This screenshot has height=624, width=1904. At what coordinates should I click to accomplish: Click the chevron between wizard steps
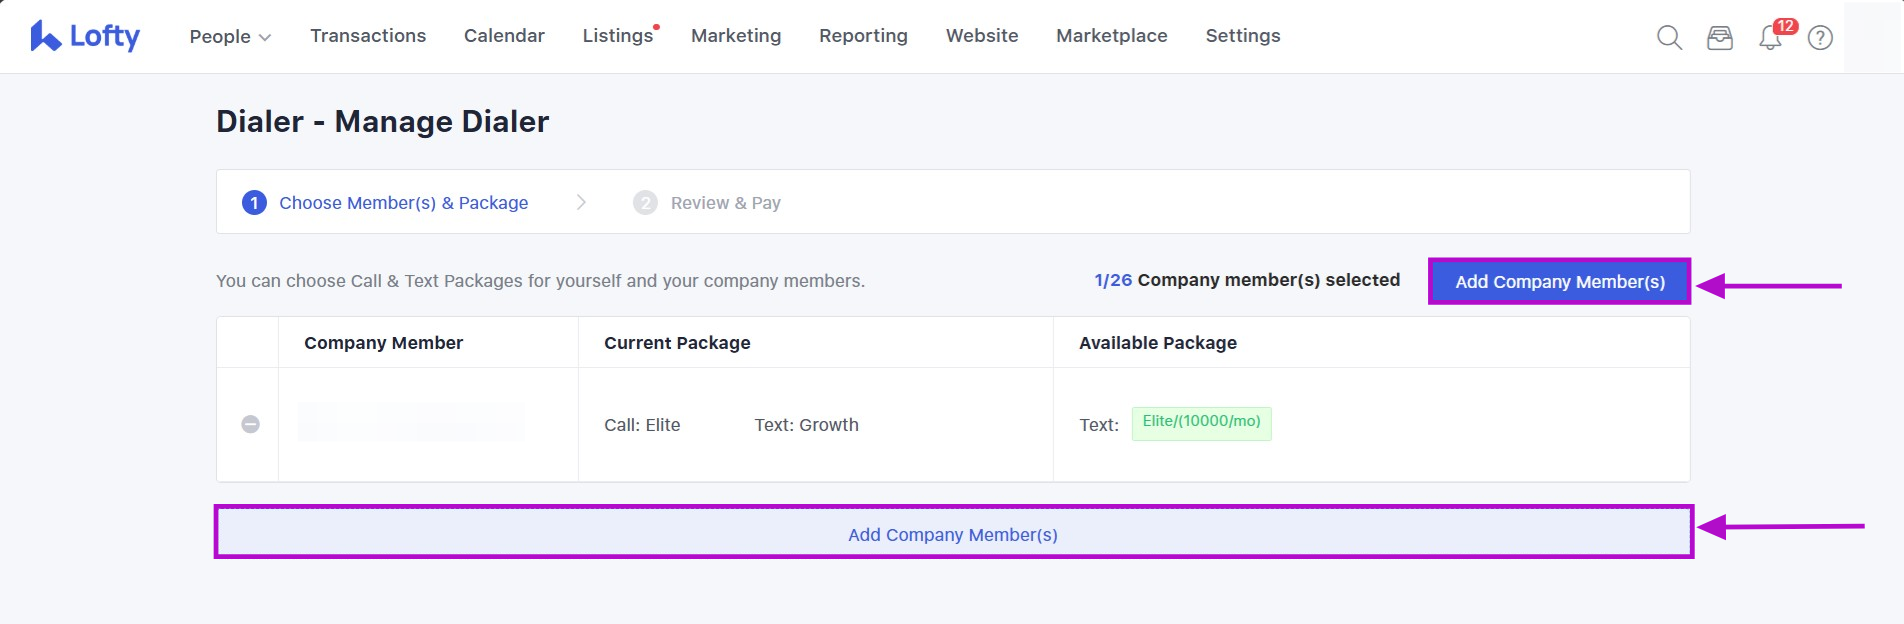click(581, 203)
